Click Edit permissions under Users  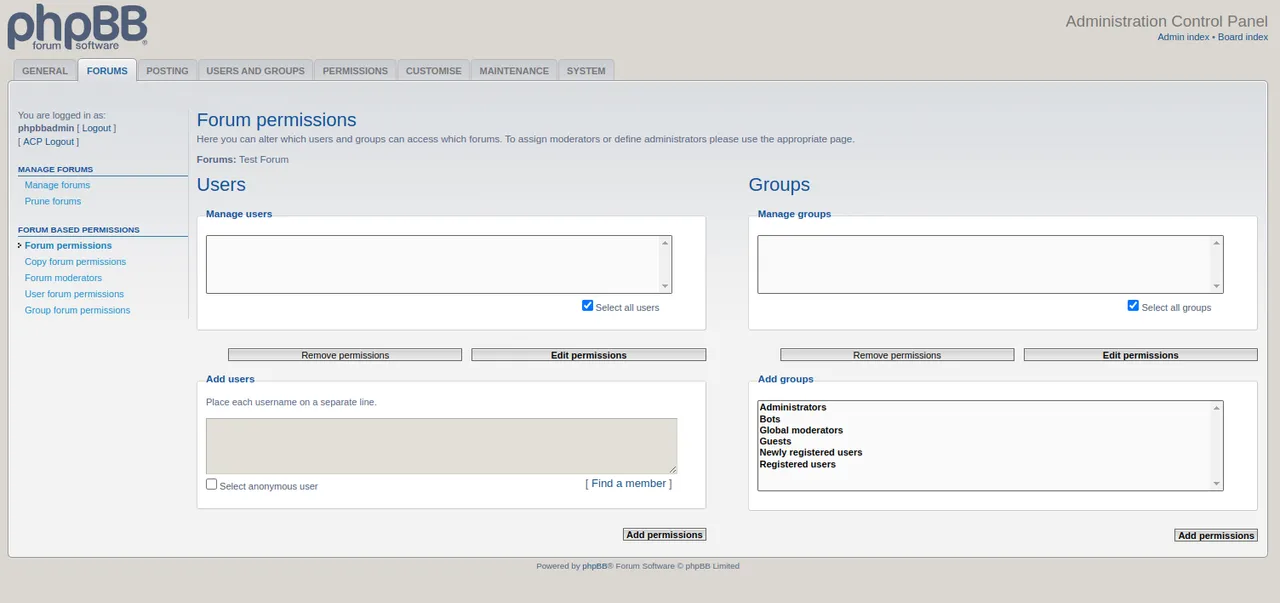589,355
